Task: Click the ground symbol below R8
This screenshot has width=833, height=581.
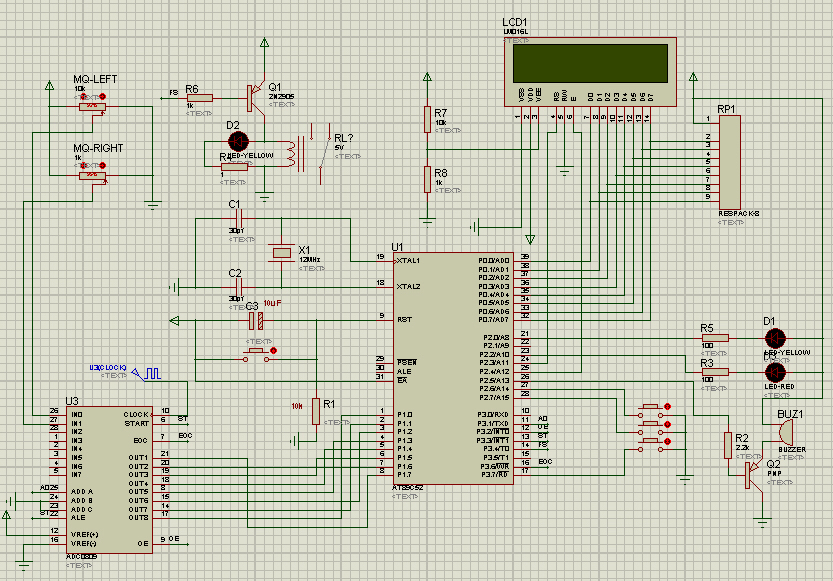Action: click(427, 222)
